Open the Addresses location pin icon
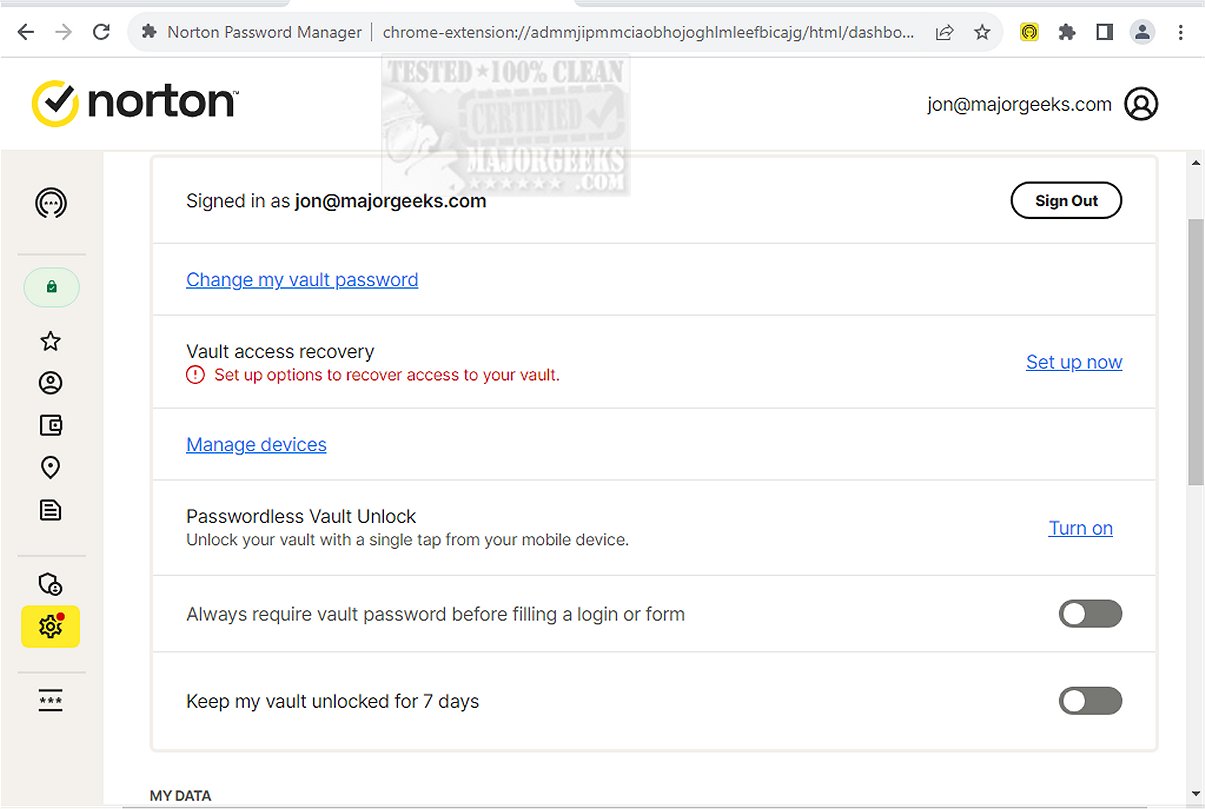1205x809 pixels. [51, 467]
